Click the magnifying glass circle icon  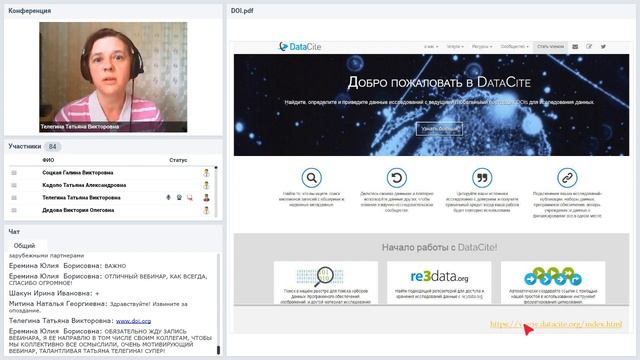311,178
